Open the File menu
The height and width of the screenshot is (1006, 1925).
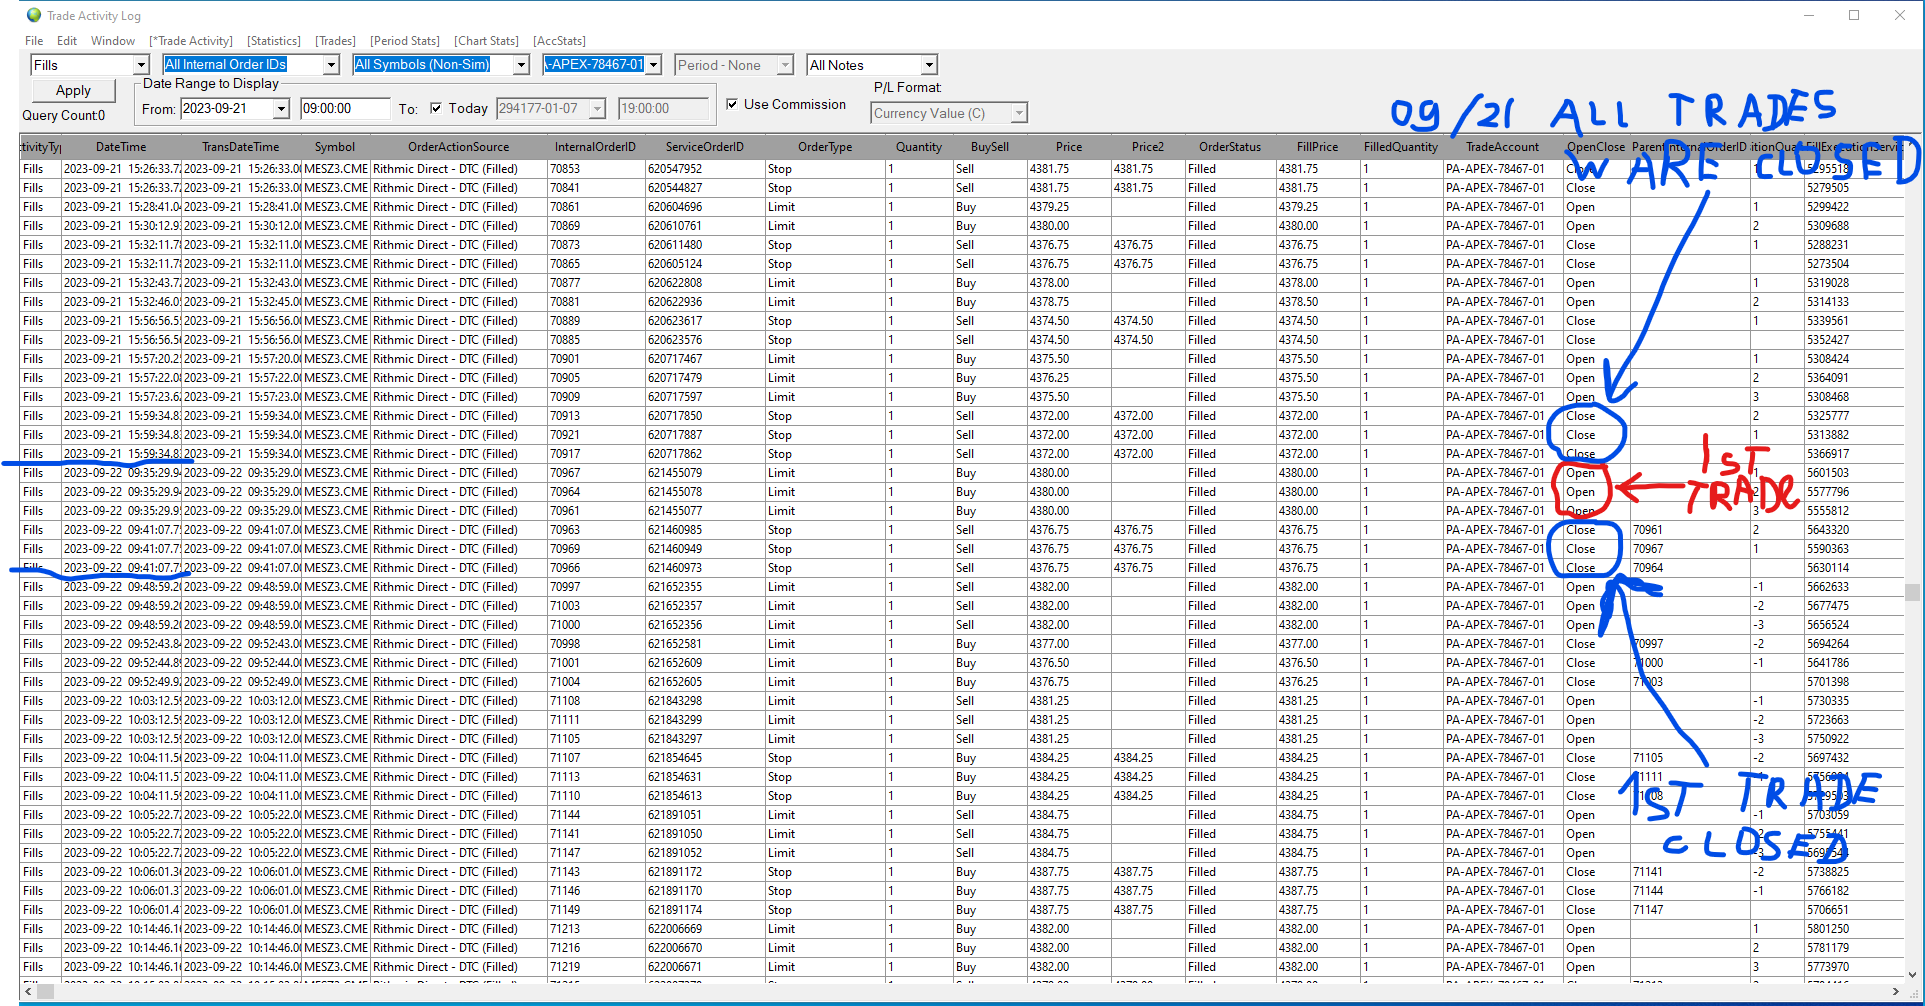coord(34,41)
